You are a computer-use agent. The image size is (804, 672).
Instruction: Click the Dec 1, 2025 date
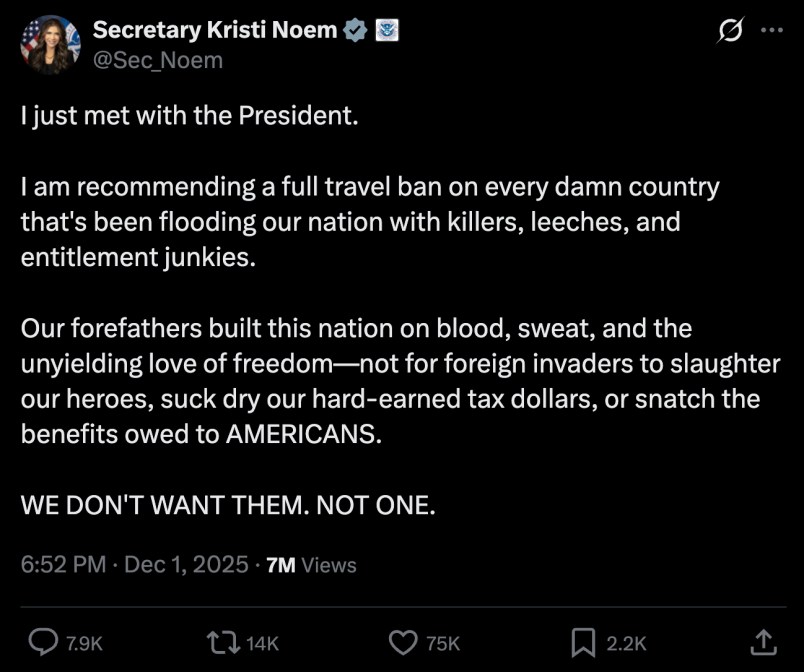click(x=186, y=564)
